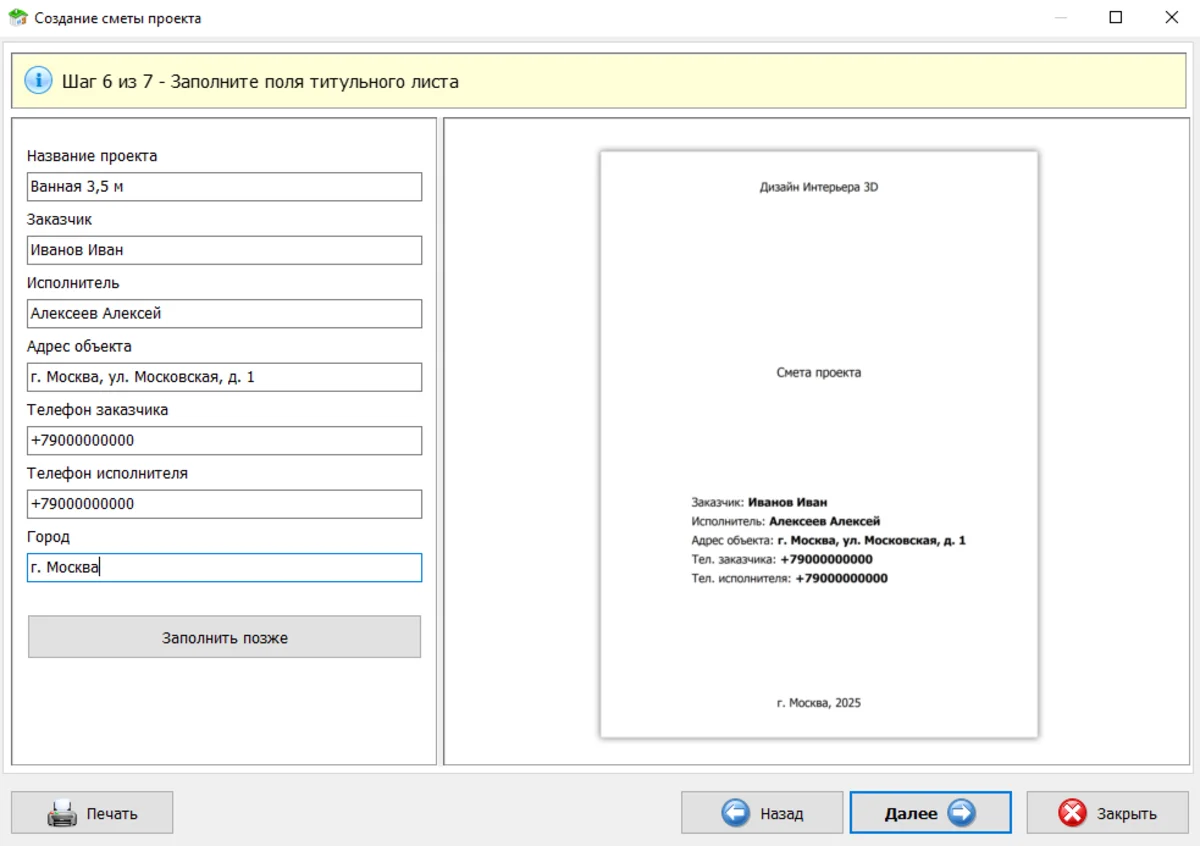This screenshot has height=846, width=1200.
Task: Place cursor in the Город field
Action: [x=224, y=568]
